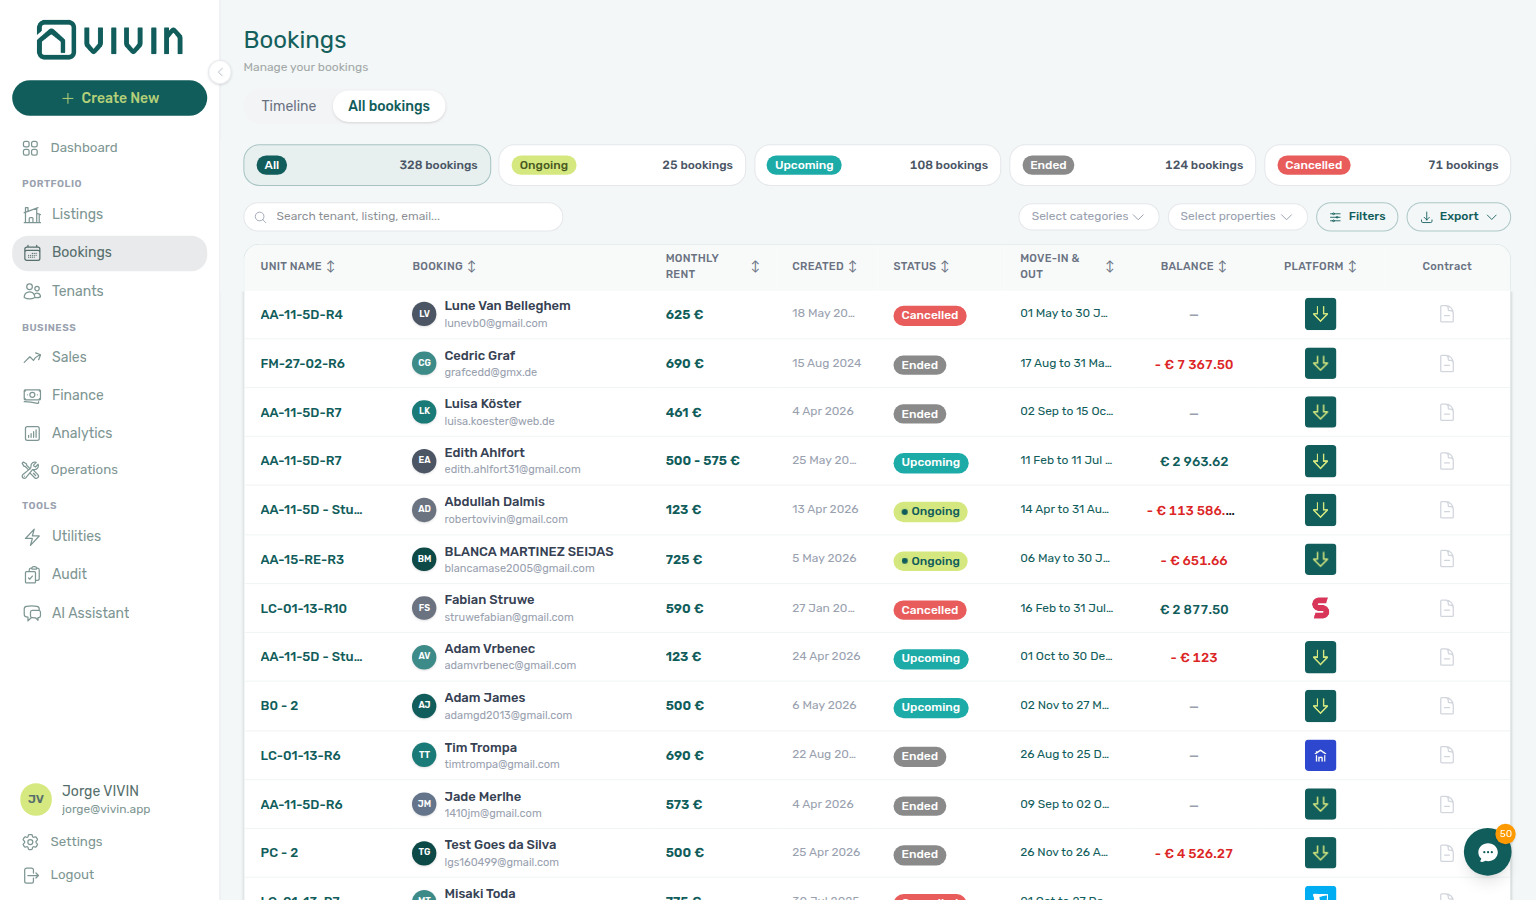Switch to the Timeline tab

pyautogui.click(x=289, y=106)
